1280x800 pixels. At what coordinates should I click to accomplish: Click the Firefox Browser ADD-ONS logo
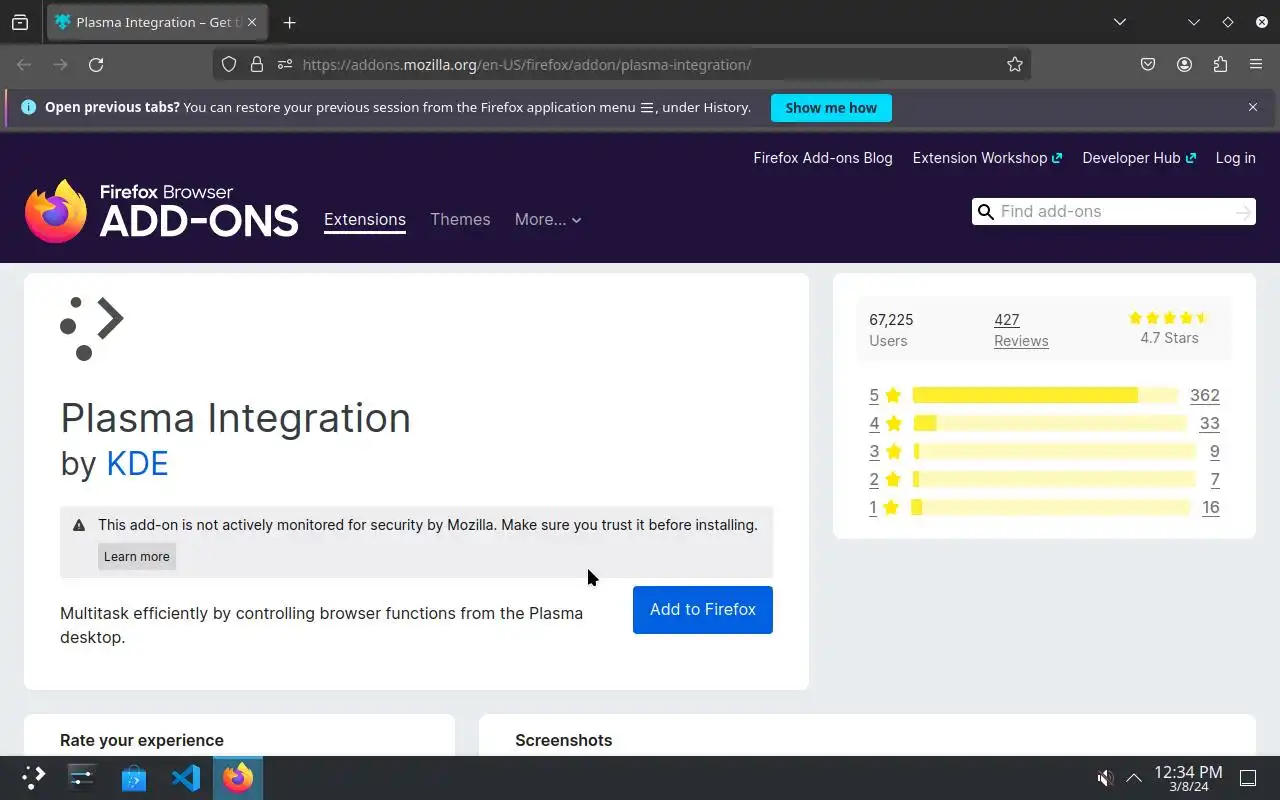[x=162, y=211]
